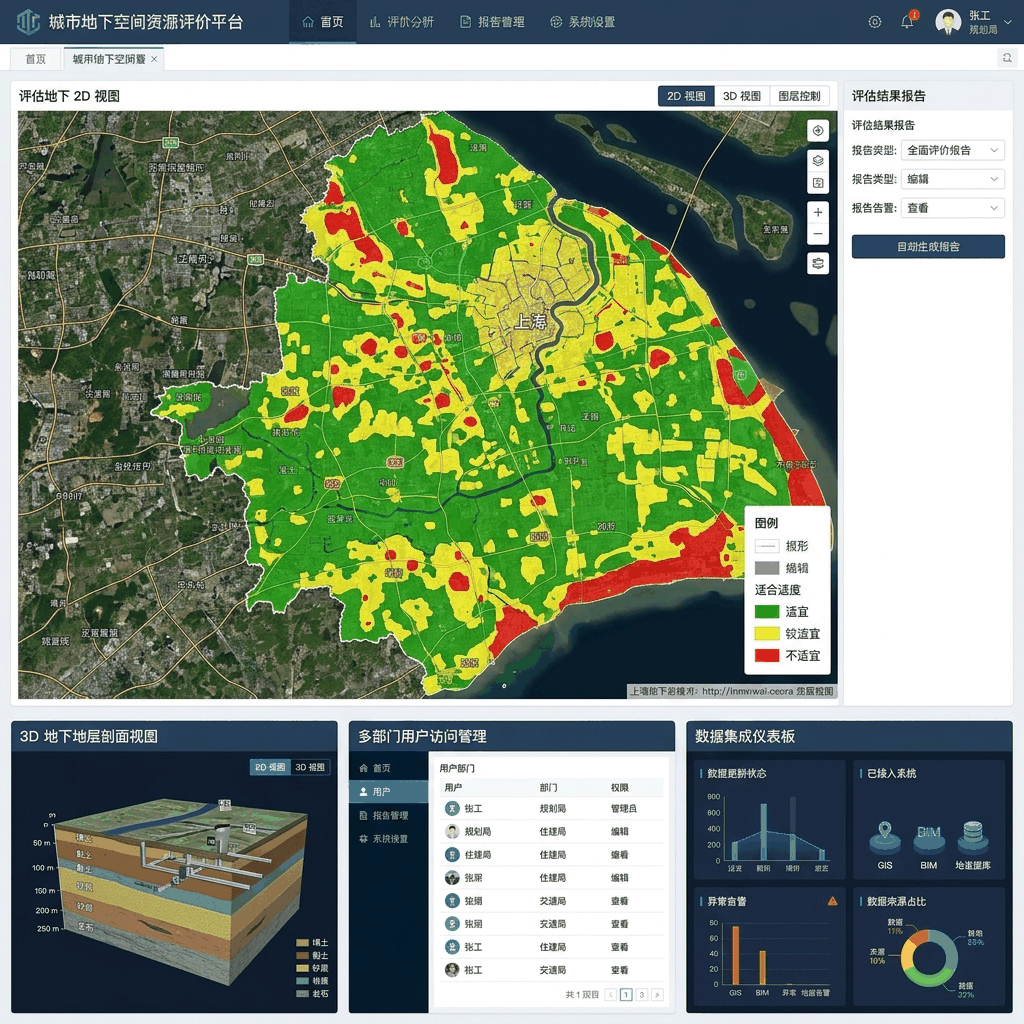Viewport: 1024px width, 1024px height.
Task: Open settings gear icon in header
Action: tap(874, 22)
